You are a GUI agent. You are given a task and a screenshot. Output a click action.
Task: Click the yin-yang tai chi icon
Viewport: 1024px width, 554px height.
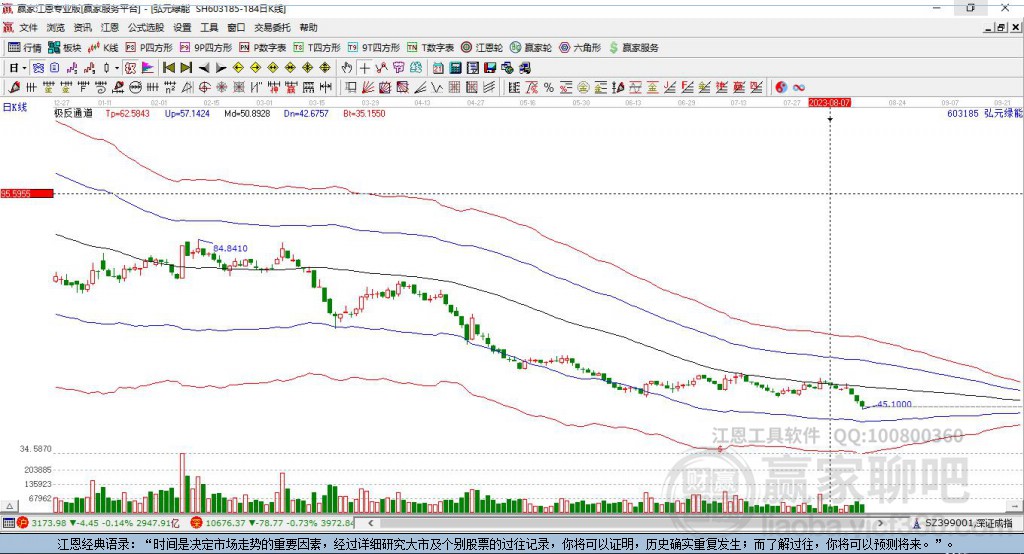(x=780, y=88)
